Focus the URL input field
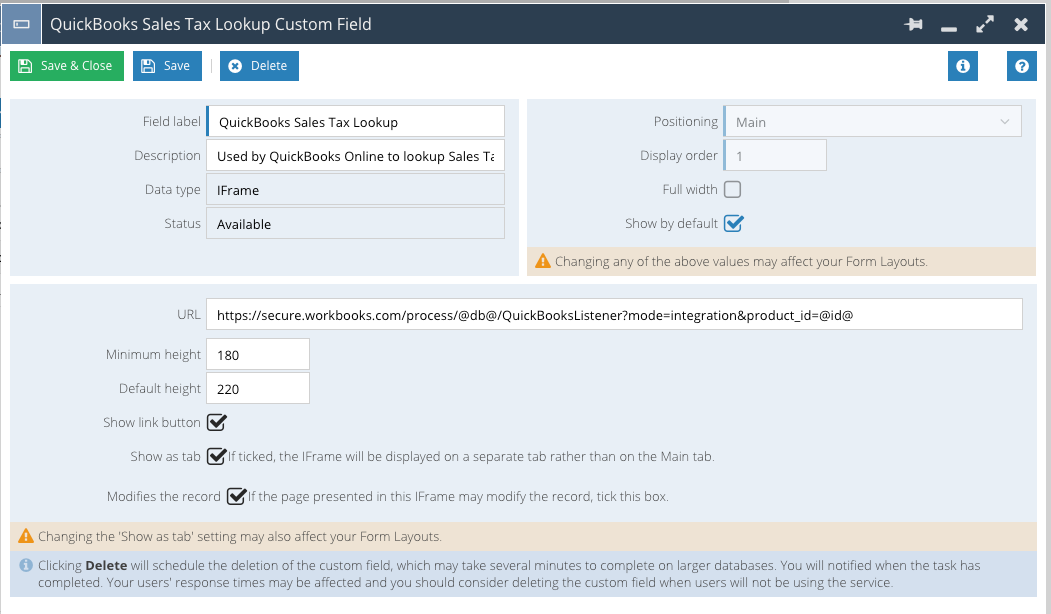This screenshot has height=614, width=1051. pos(614,314)
